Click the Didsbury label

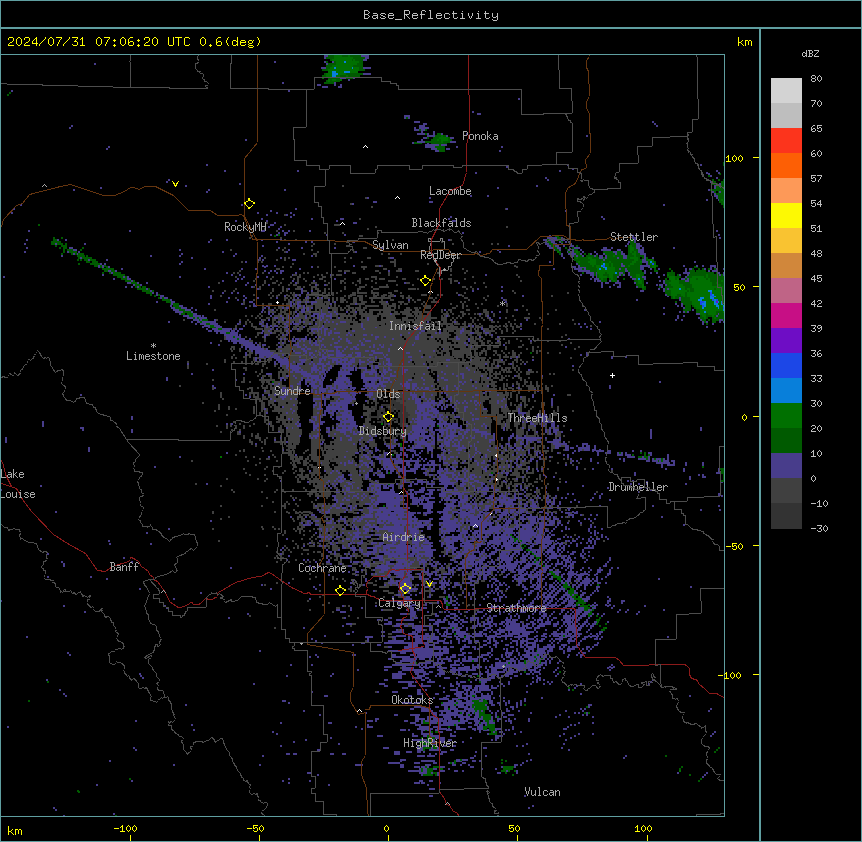(383, 431)
